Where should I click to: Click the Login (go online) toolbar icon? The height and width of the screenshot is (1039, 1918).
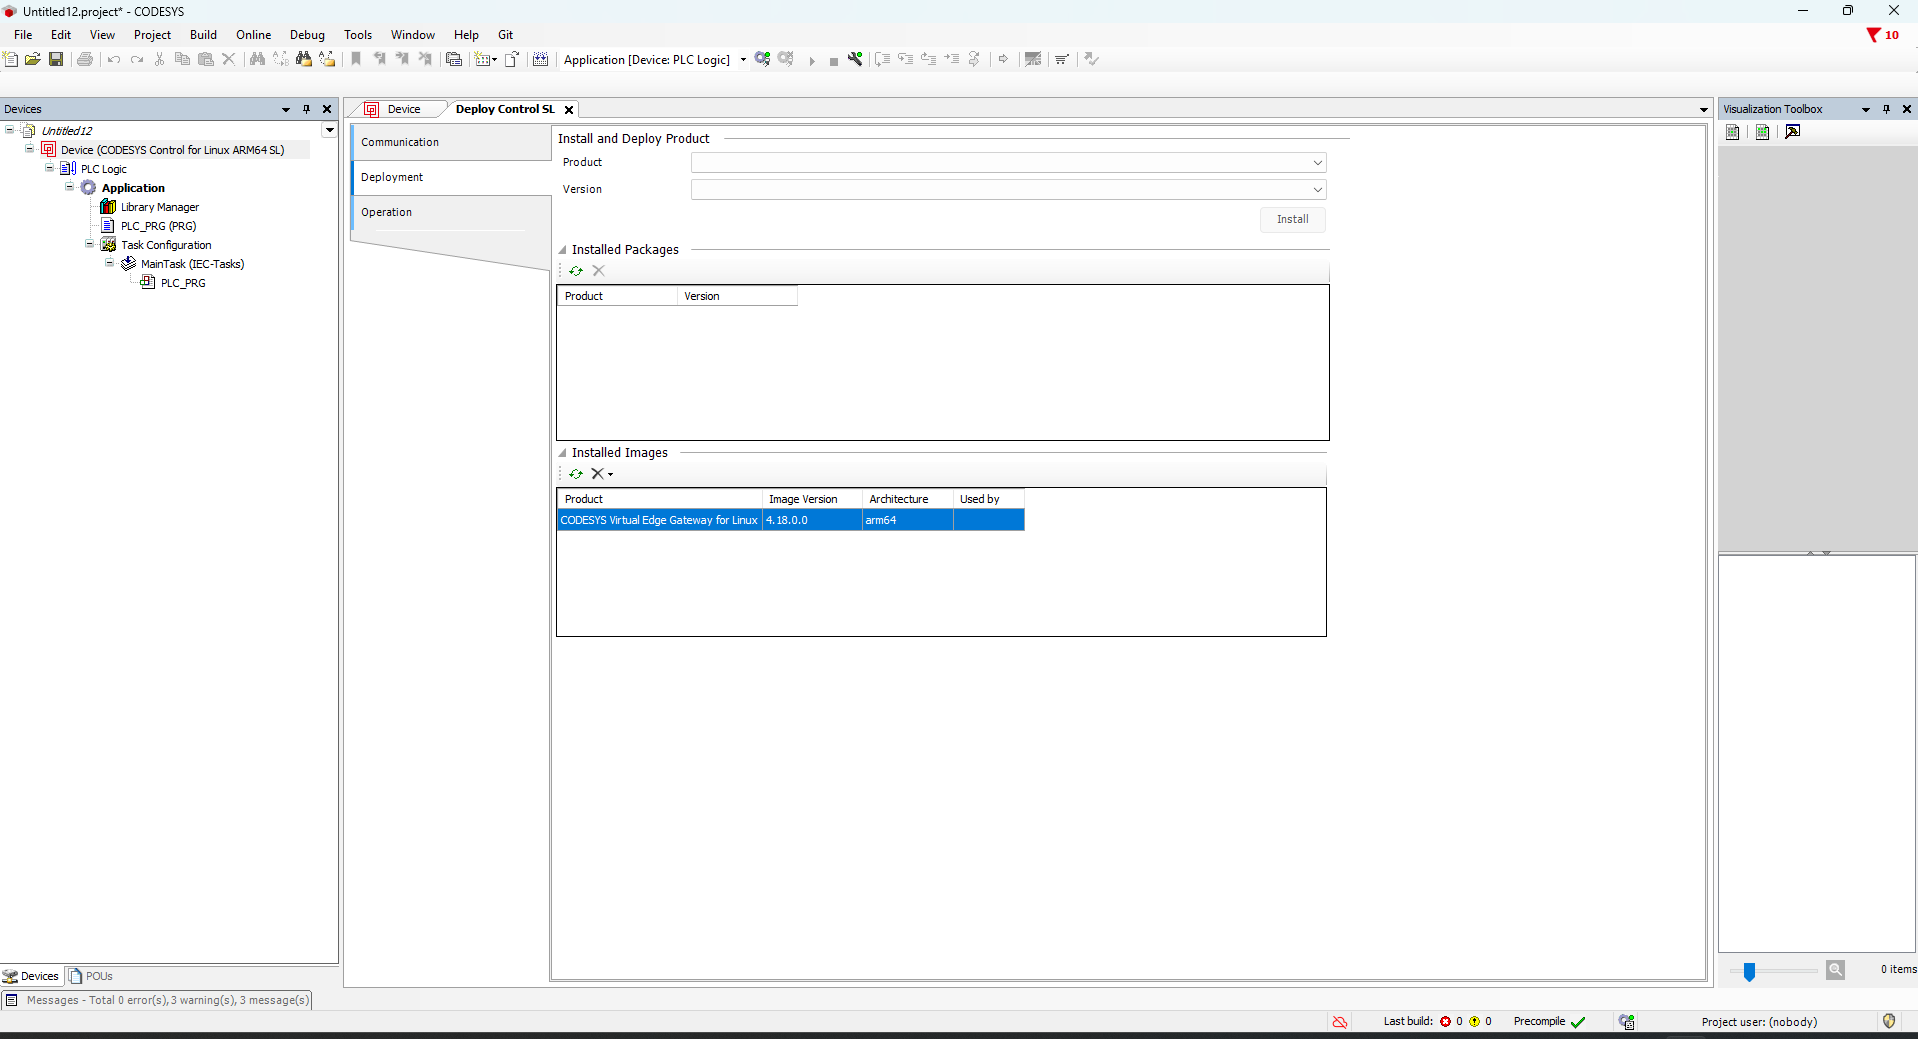pos(762,59)
